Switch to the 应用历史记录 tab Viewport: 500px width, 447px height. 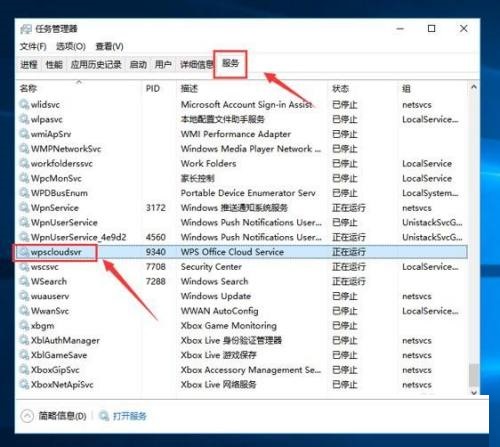pyautogui.click(x=96, y=64)
